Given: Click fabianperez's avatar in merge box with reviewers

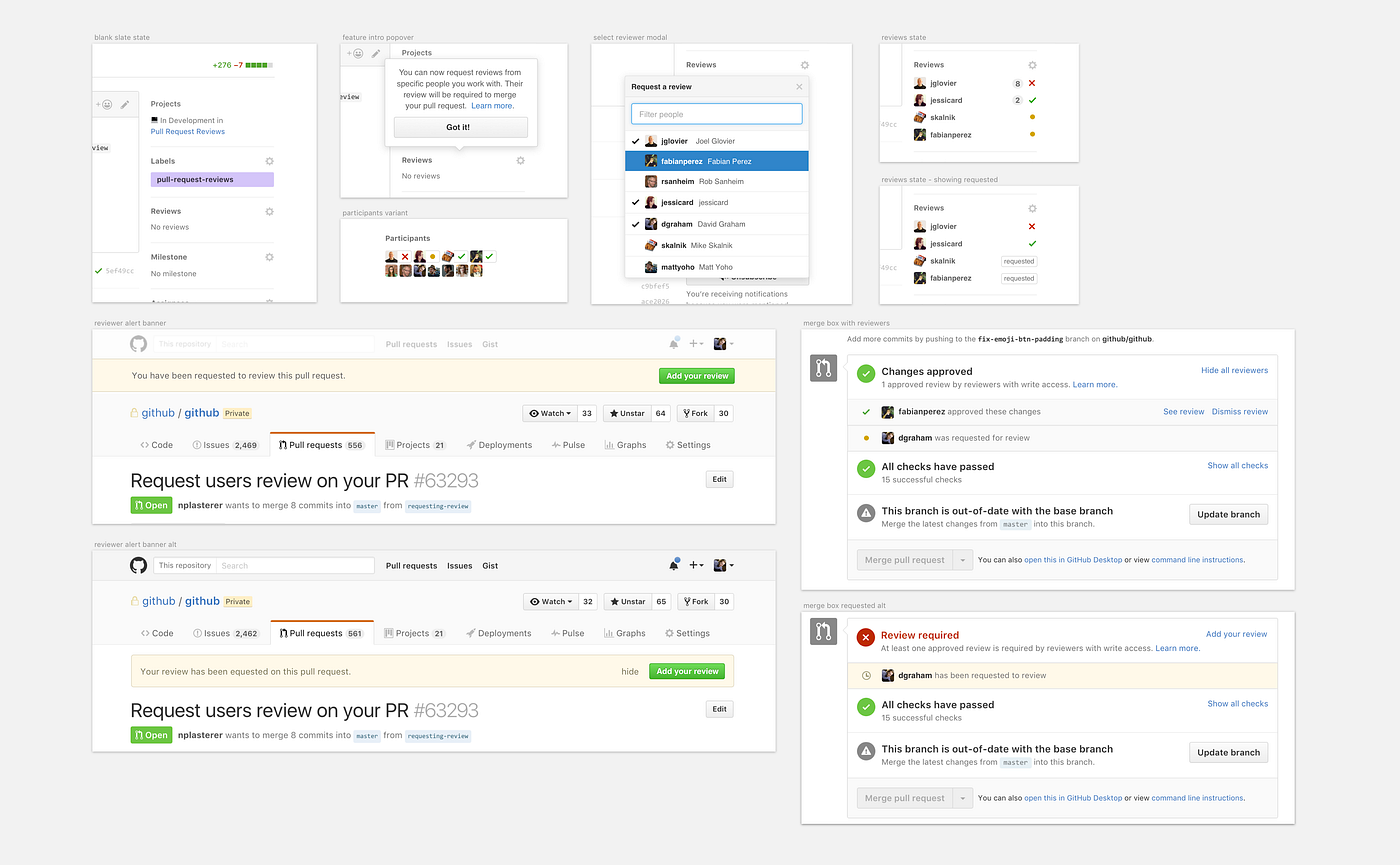Looking at the screenshot, I should click(888, 412).
